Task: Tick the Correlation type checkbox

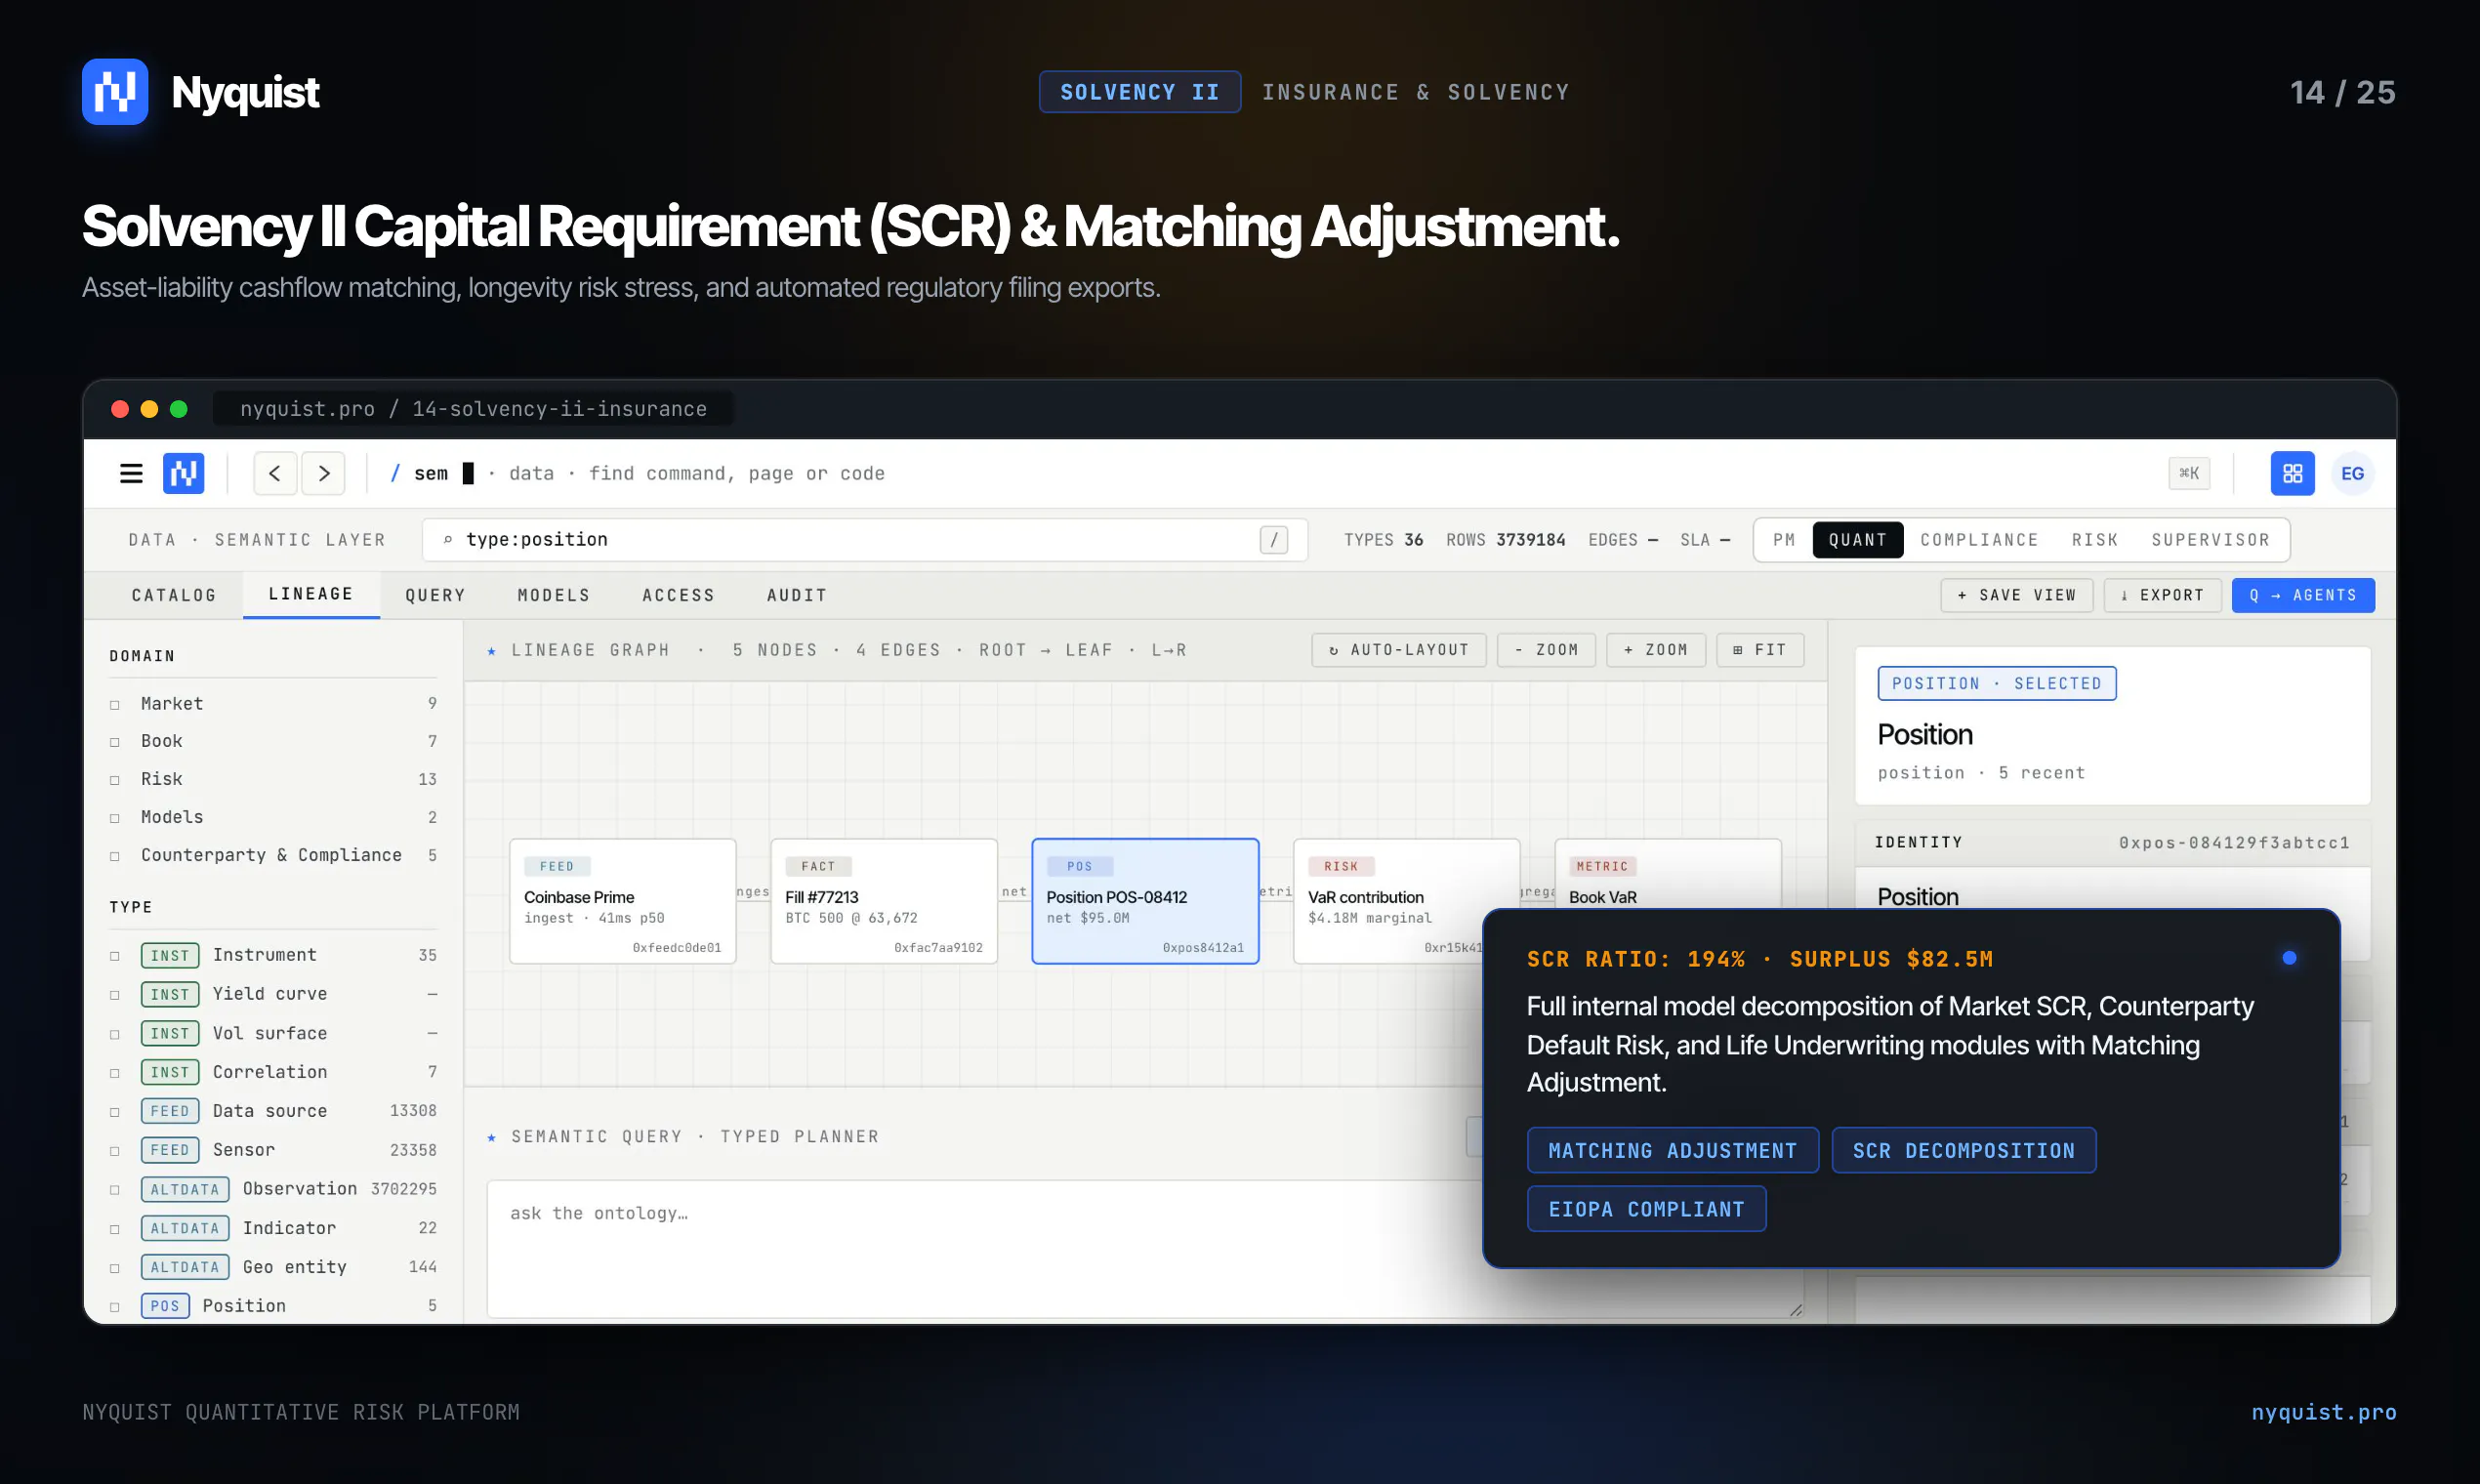Action: [115, 1073]
